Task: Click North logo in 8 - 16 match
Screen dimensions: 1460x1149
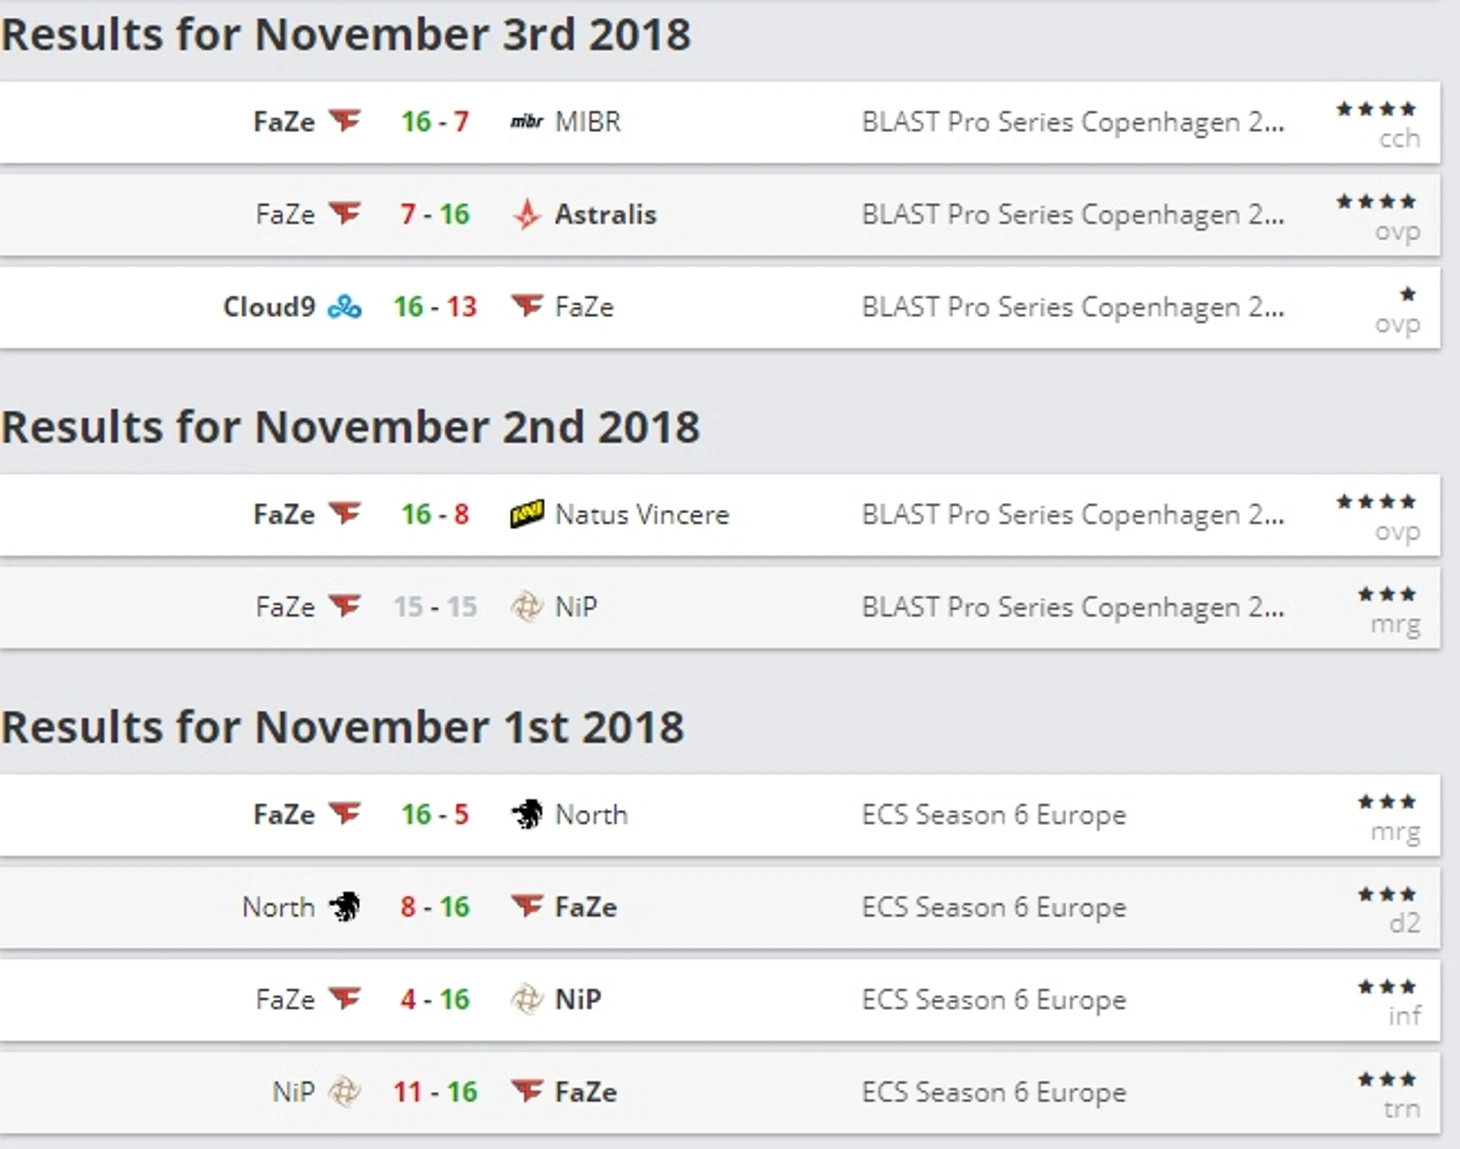Action: click(345, 907)
